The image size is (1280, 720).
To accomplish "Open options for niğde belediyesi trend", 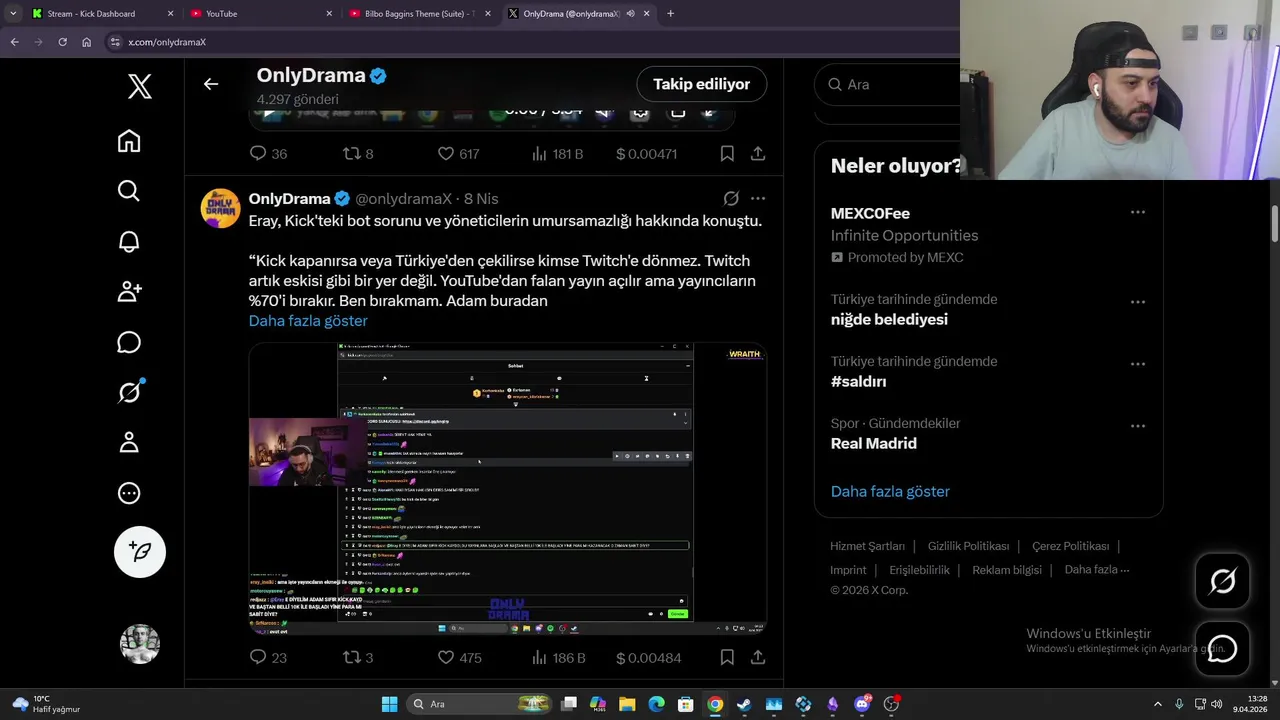I will point(1138,302).
